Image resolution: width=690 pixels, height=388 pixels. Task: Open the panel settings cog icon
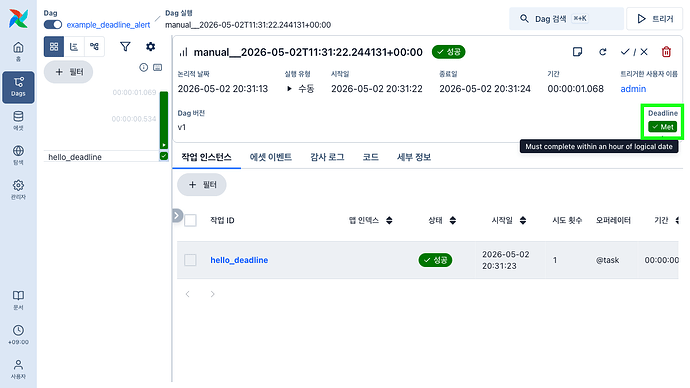(x=150, y=47)
